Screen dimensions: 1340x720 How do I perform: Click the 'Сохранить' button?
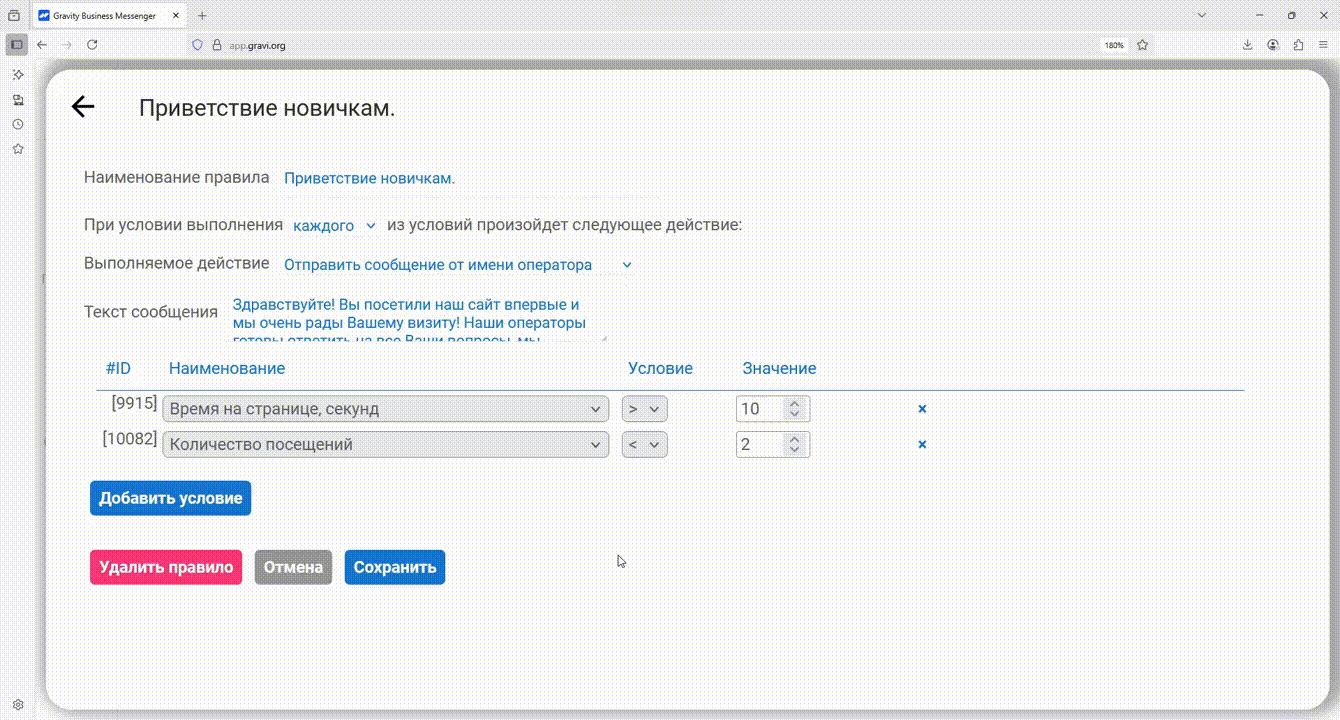pos(395,567)
